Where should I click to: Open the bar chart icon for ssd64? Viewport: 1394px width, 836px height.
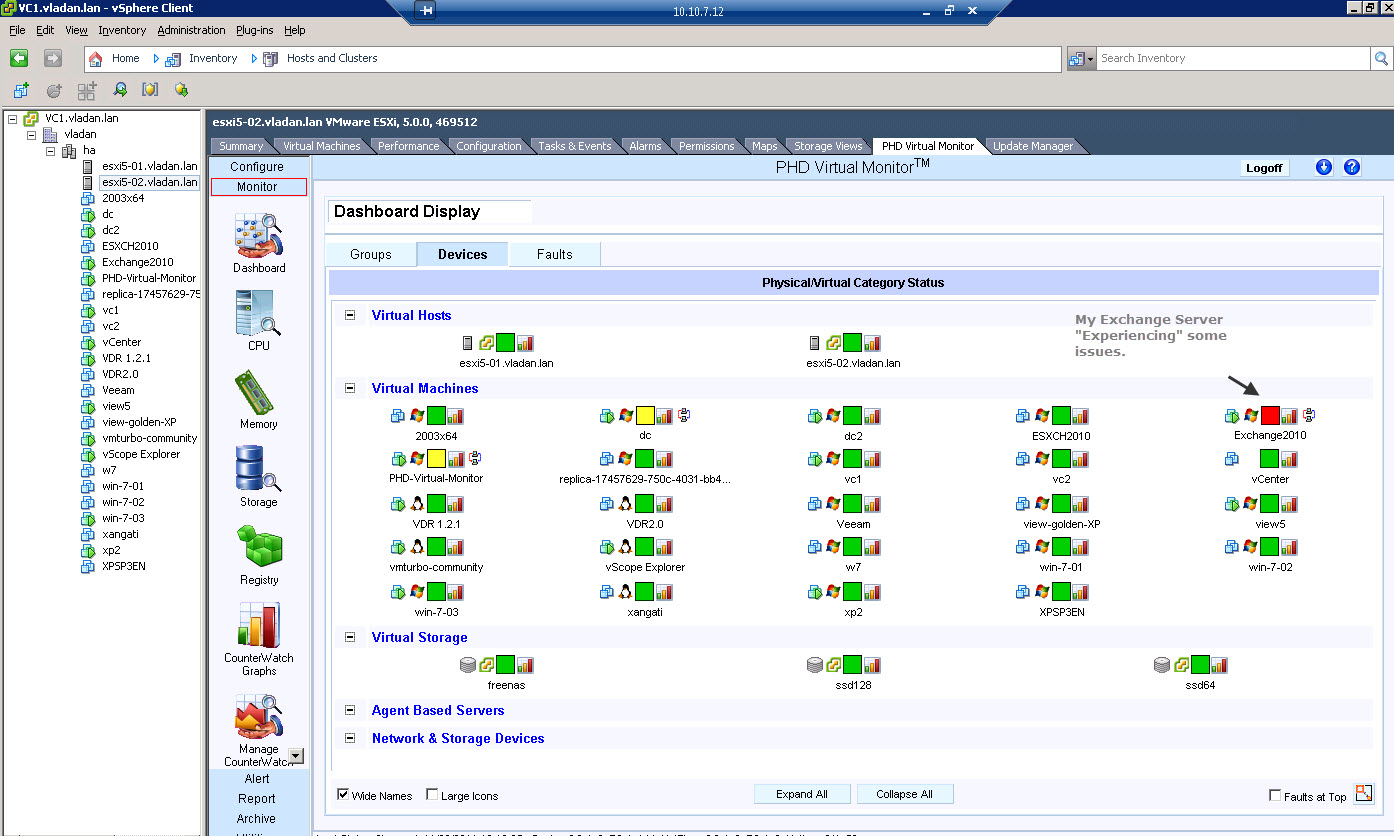[x=1219, y=665]
